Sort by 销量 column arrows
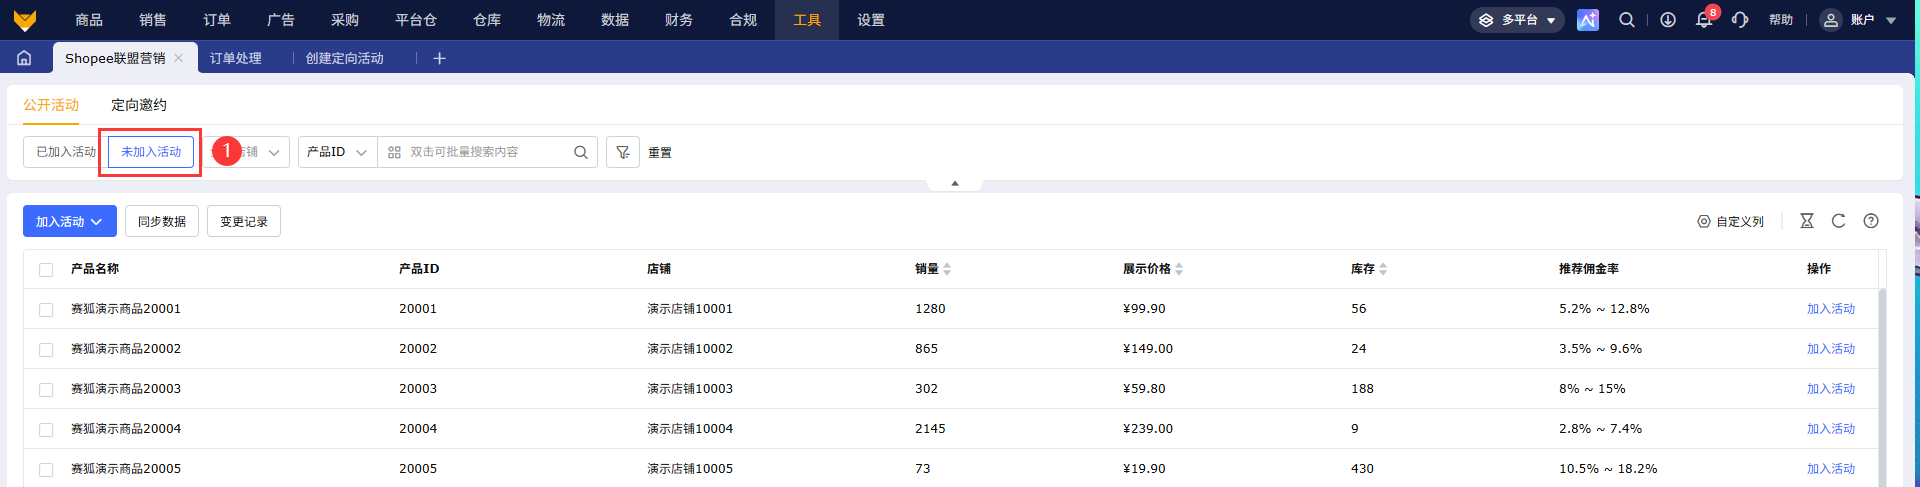 [947, 269]
